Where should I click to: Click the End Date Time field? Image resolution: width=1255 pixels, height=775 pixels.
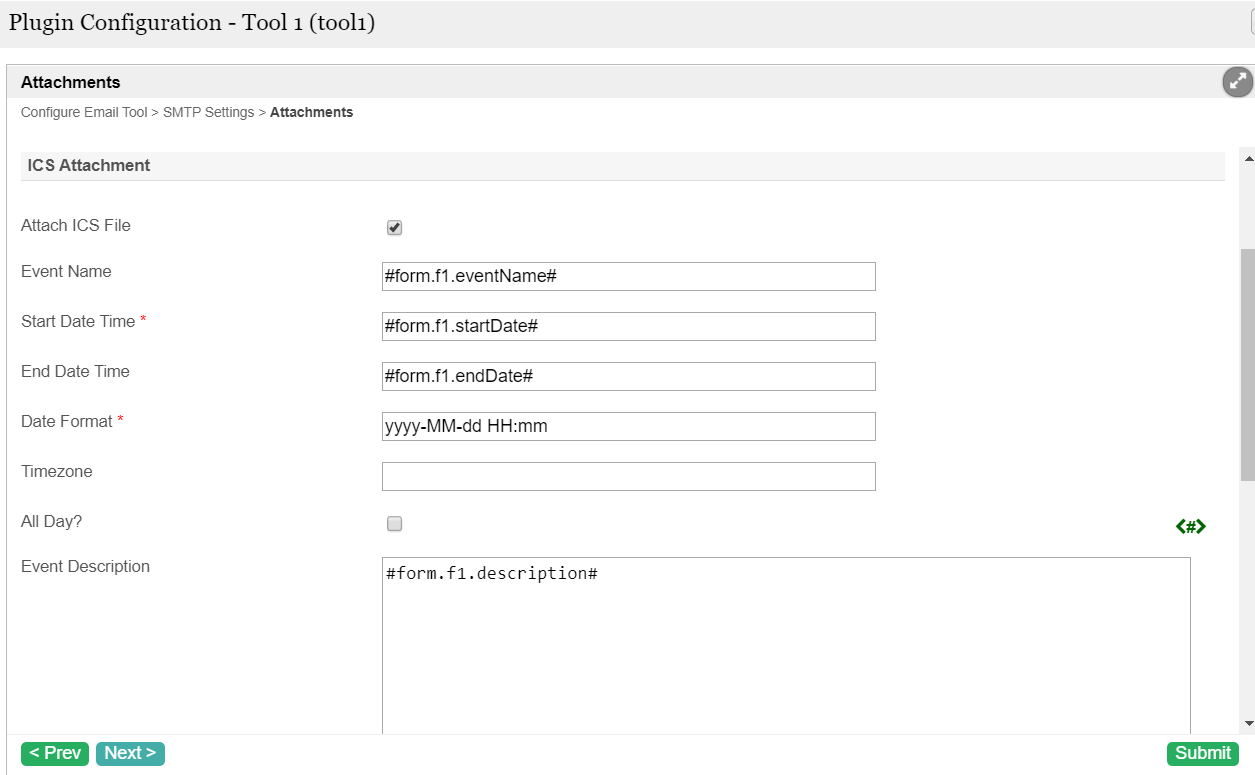coord(628,376)
